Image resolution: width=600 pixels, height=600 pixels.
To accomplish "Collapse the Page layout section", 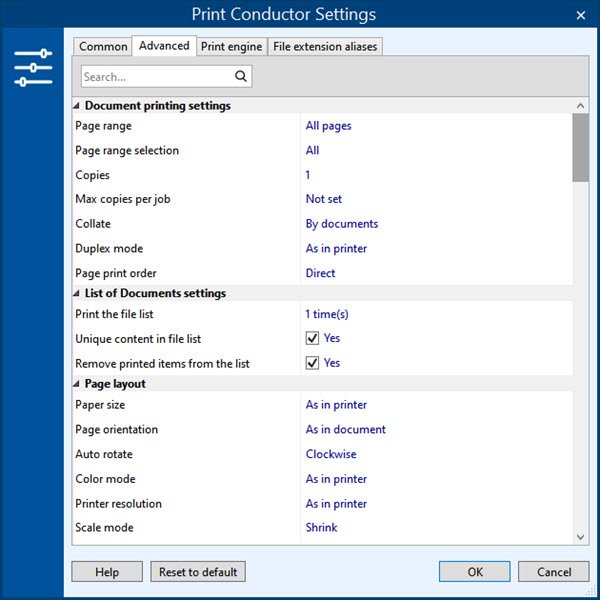I will point(76,384).
